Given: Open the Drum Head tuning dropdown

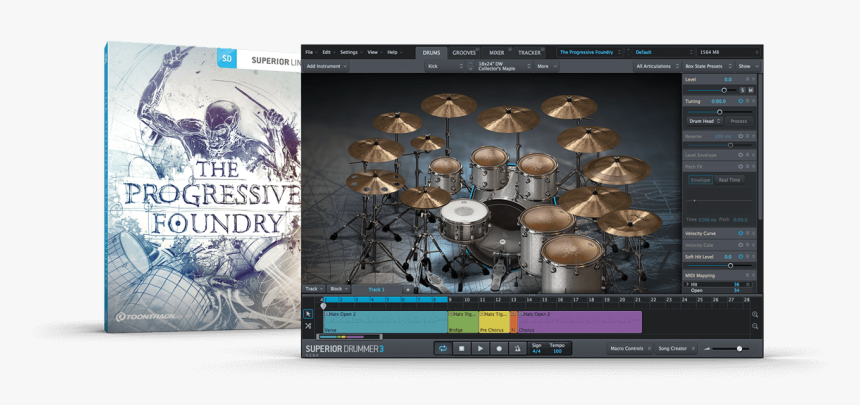Looking at the screenshot, I should 704,121.
